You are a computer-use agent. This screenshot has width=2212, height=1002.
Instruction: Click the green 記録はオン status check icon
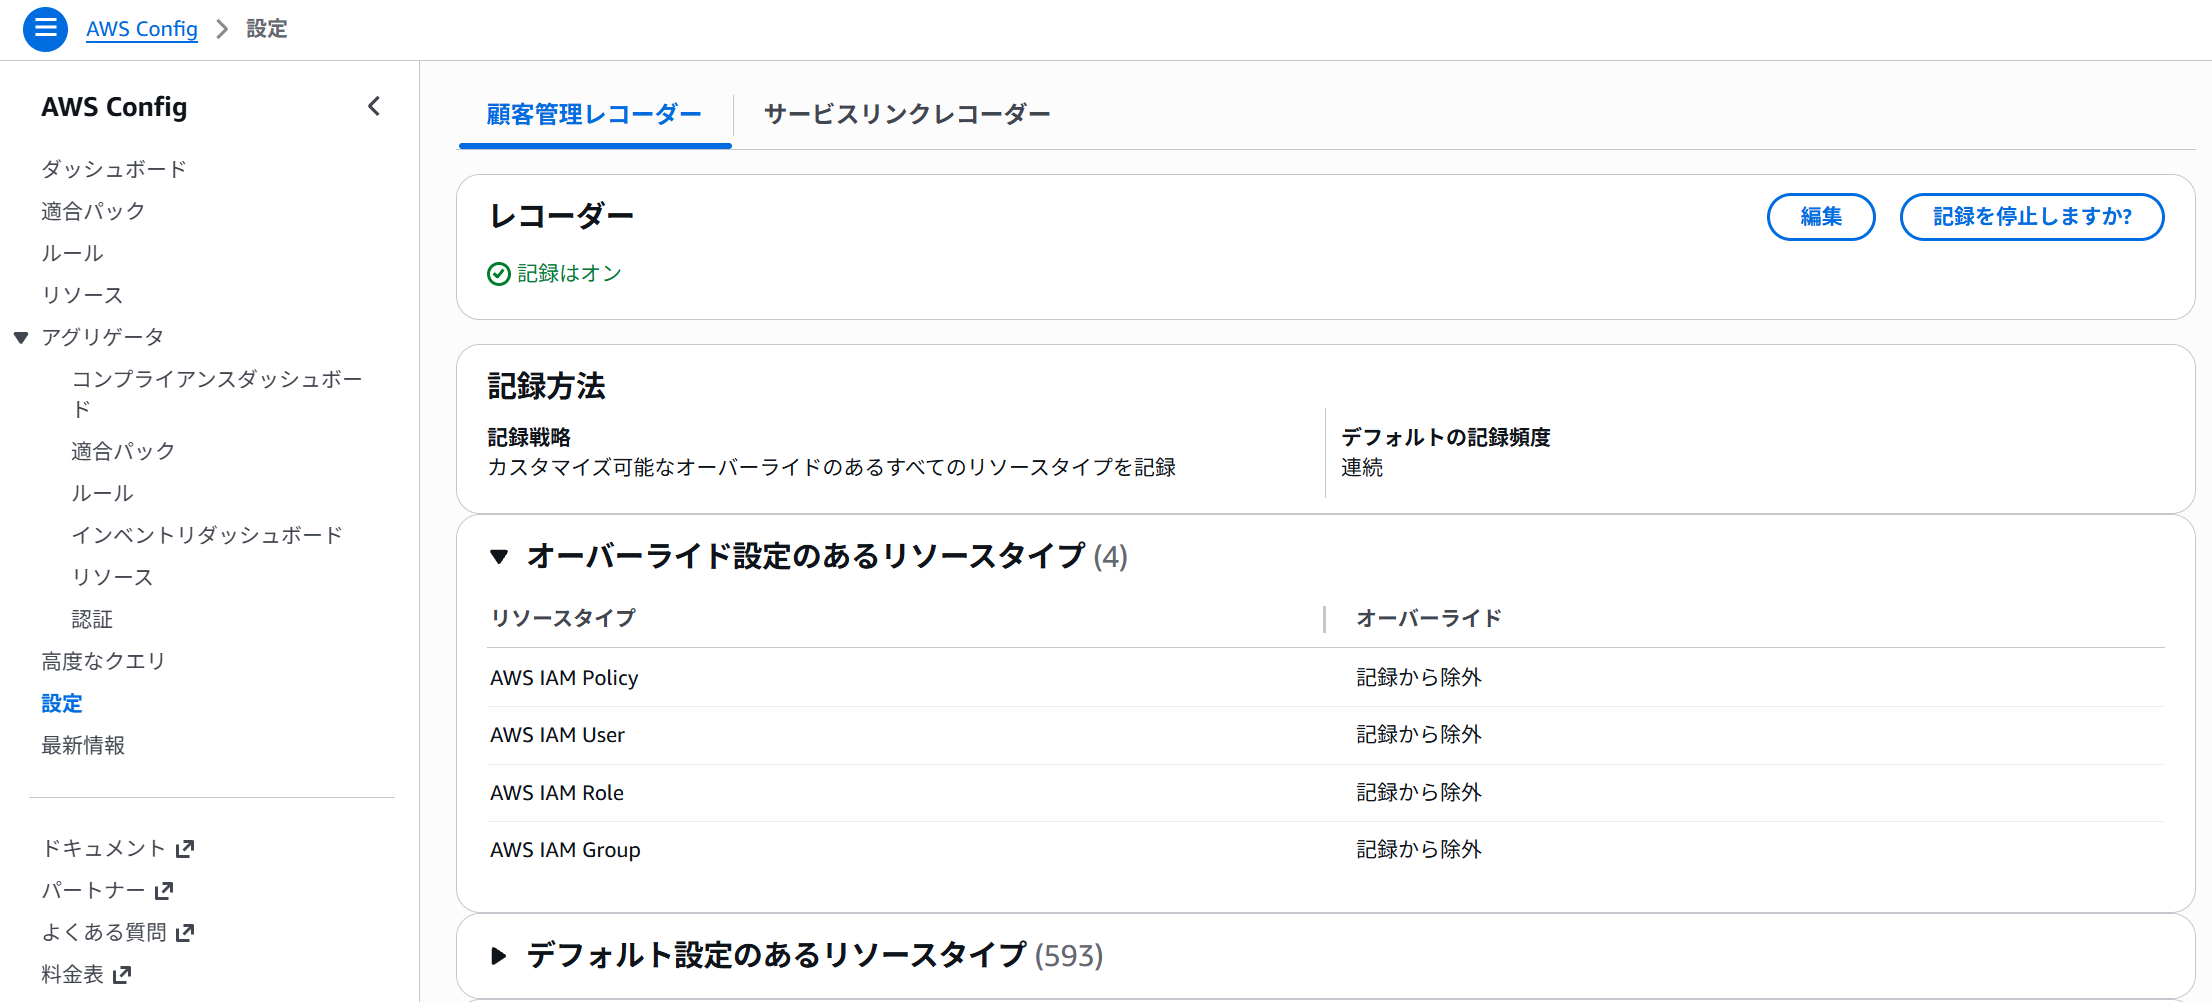499,274
